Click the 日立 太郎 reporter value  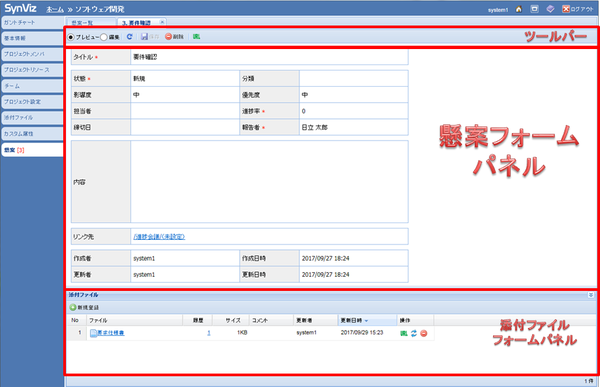pos(315,127)
